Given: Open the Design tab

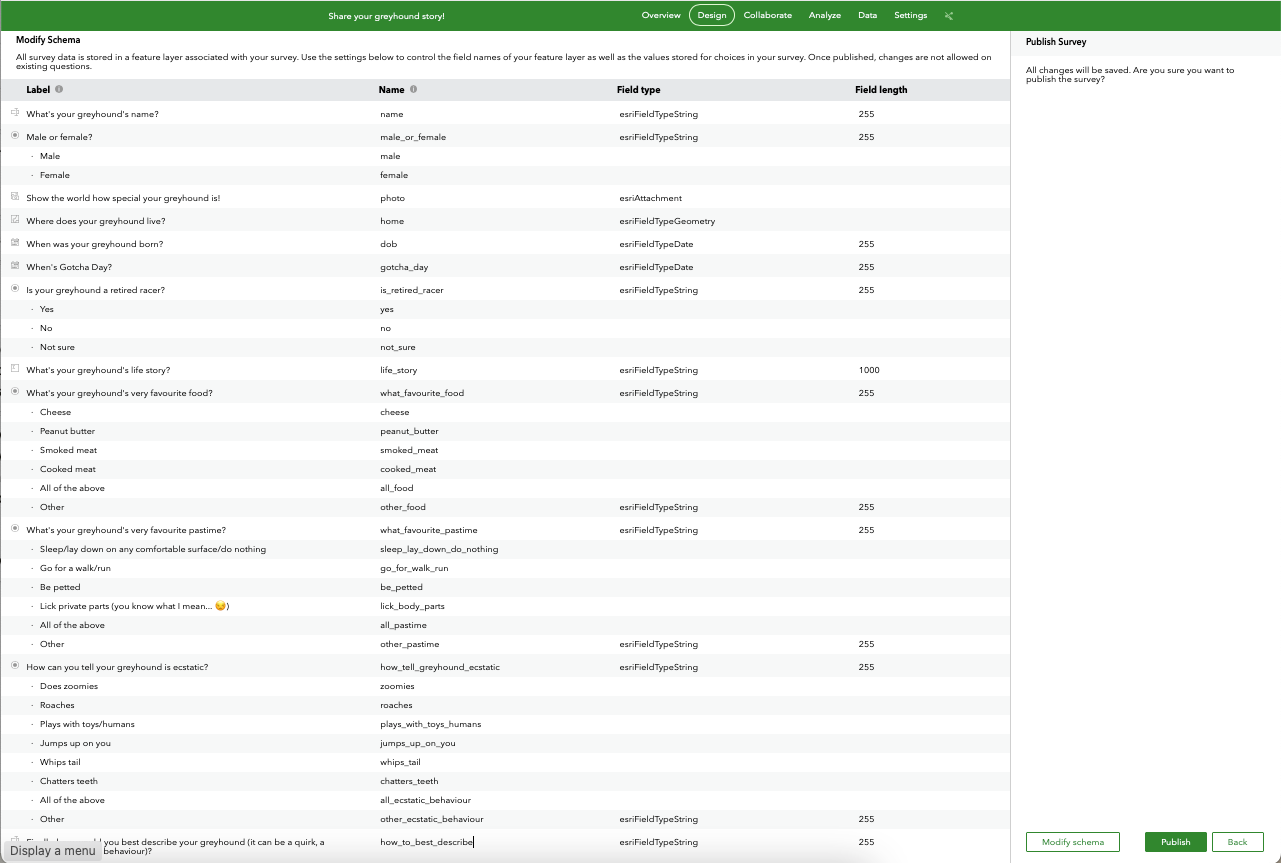Looking at the screenshot, I should (x=712, y=15).
